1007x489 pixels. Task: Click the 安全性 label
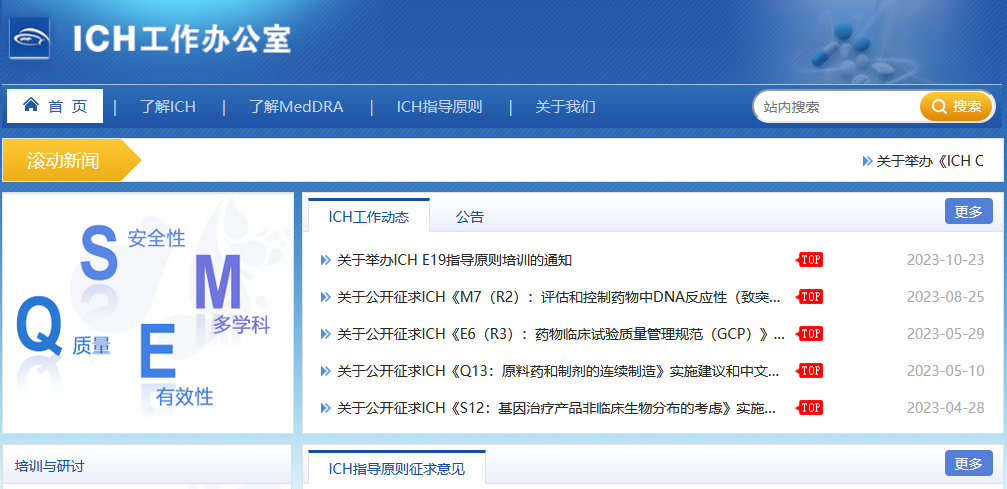click(156, 238)
